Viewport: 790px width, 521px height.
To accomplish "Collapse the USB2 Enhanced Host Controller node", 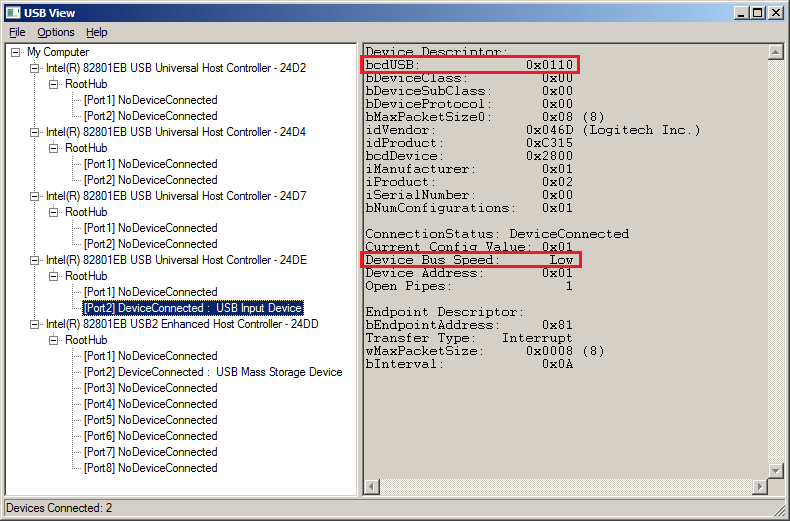I will pos(36,324).
